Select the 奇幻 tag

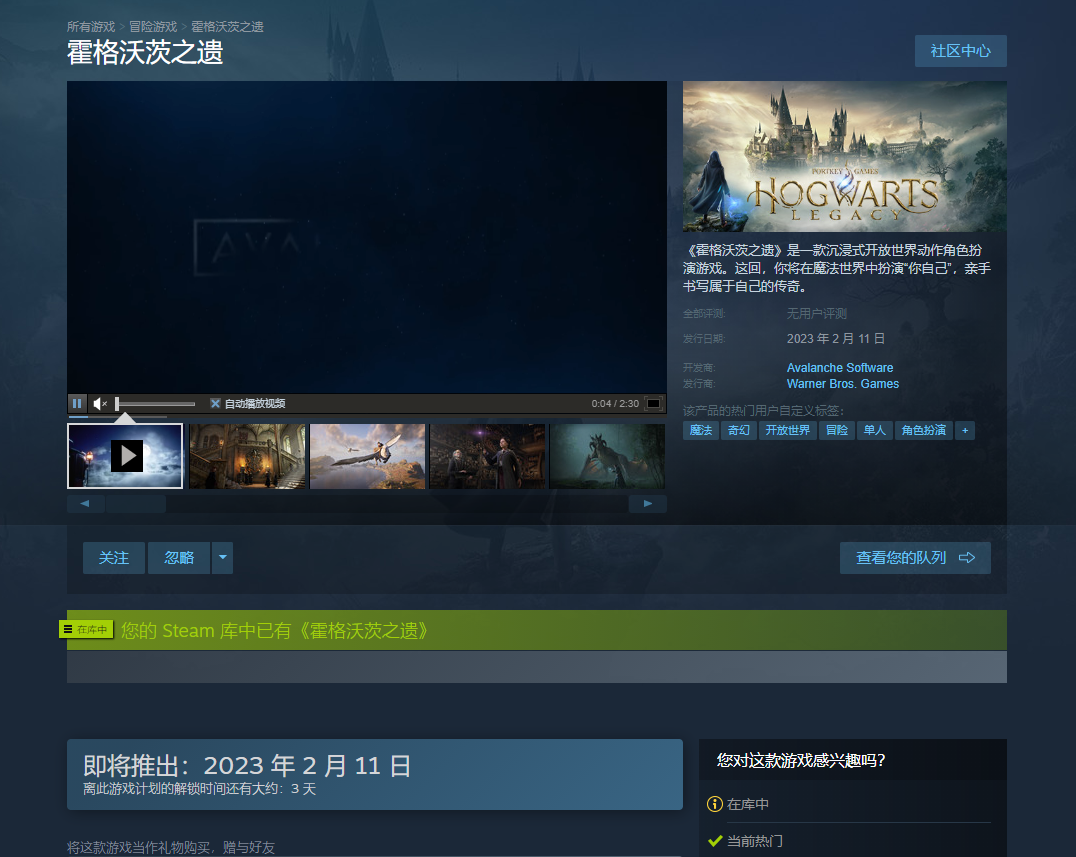click(738, 430)
